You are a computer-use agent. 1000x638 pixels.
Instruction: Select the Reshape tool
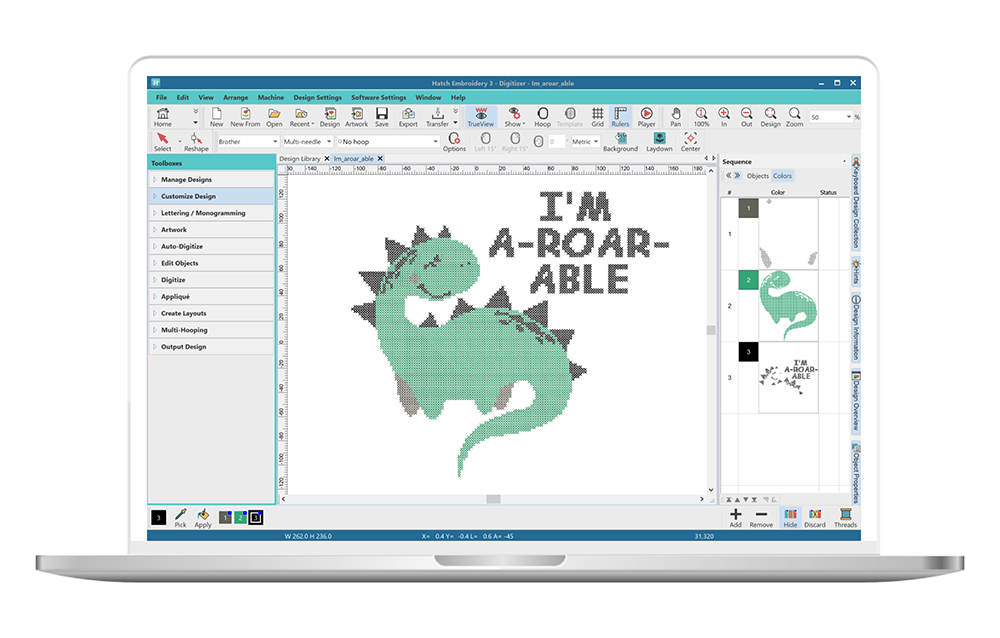(x=196, y=141)
